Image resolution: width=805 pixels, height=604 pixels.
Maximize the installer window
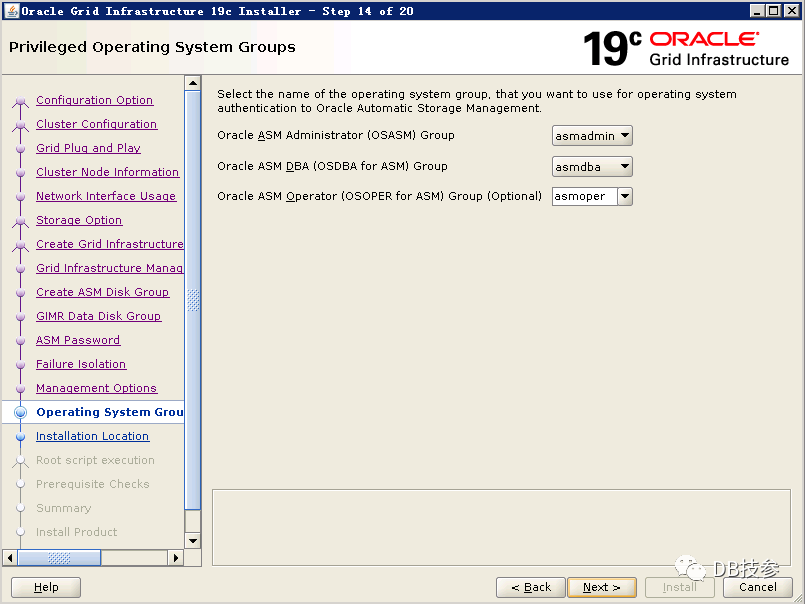click(774, 11)
